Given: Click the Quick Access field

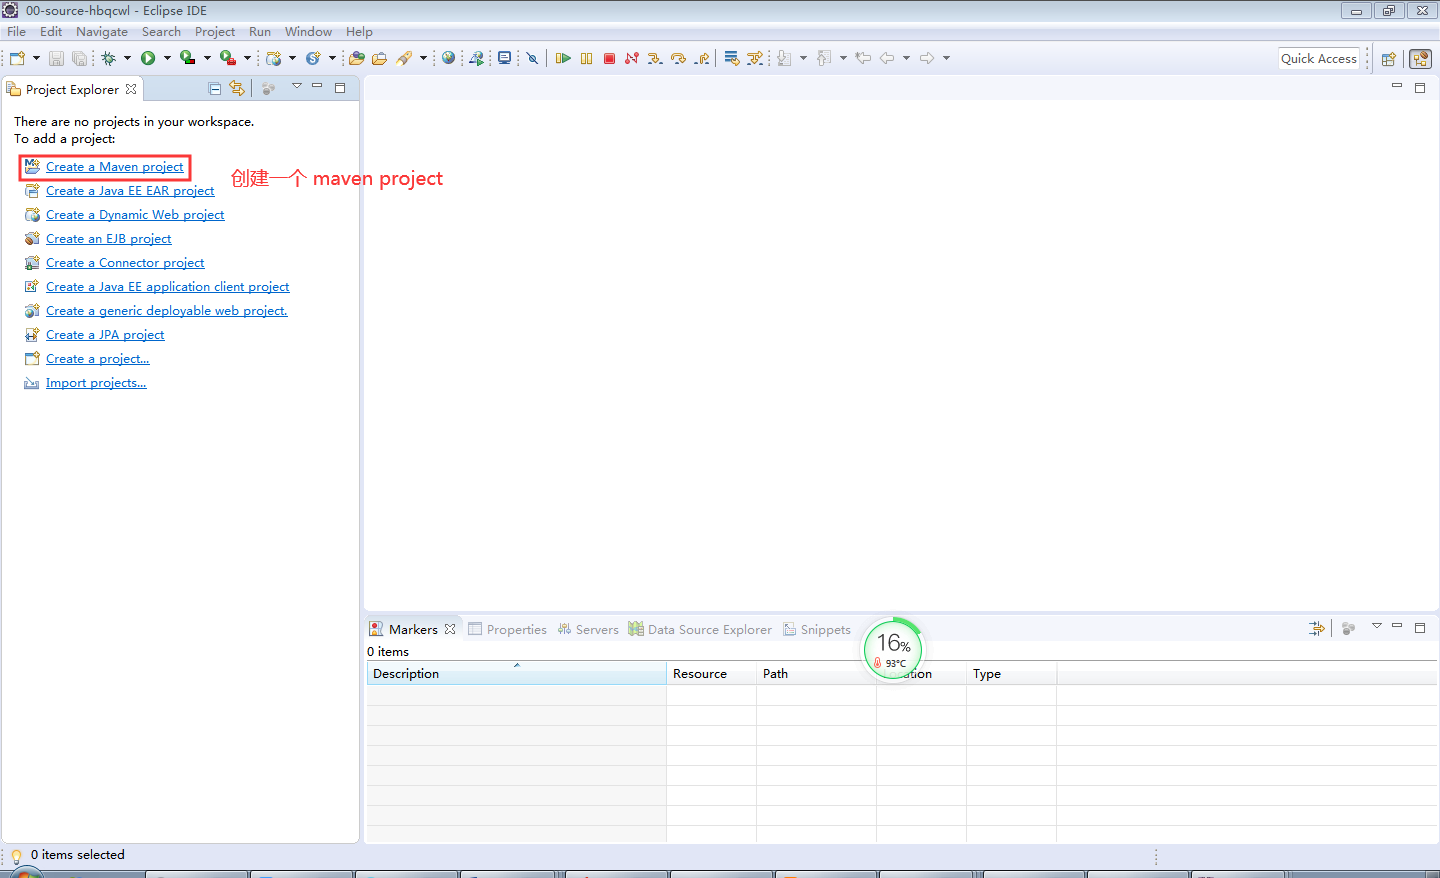Looking at the screenshot, I should point(1319,59).
